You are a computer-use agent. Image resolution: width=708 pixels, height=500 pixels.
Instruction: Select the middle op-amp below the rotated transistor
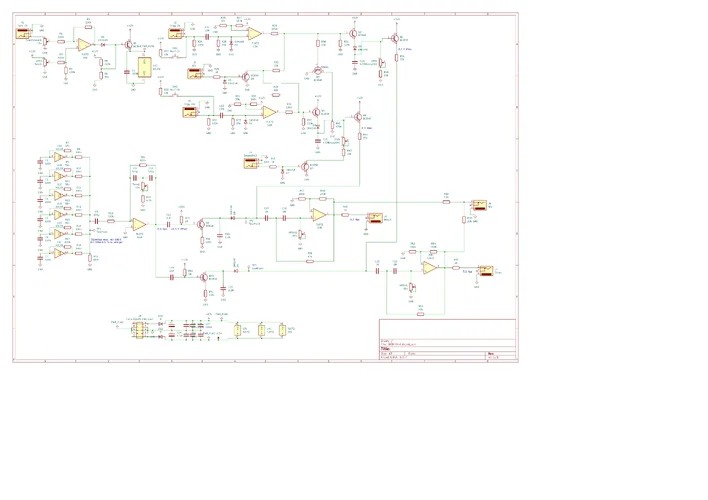(x=270, y=112)
